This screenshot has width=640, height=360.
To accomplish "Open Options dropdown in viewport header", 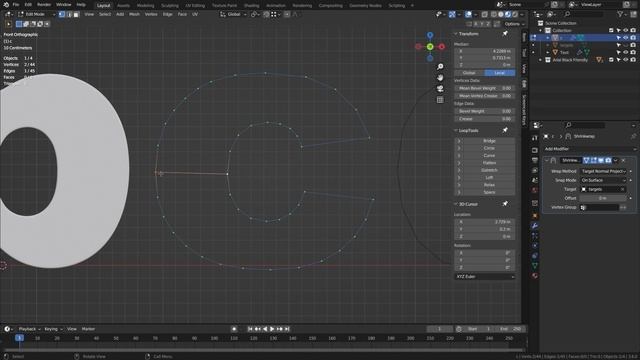I will (x=514, y=24).
